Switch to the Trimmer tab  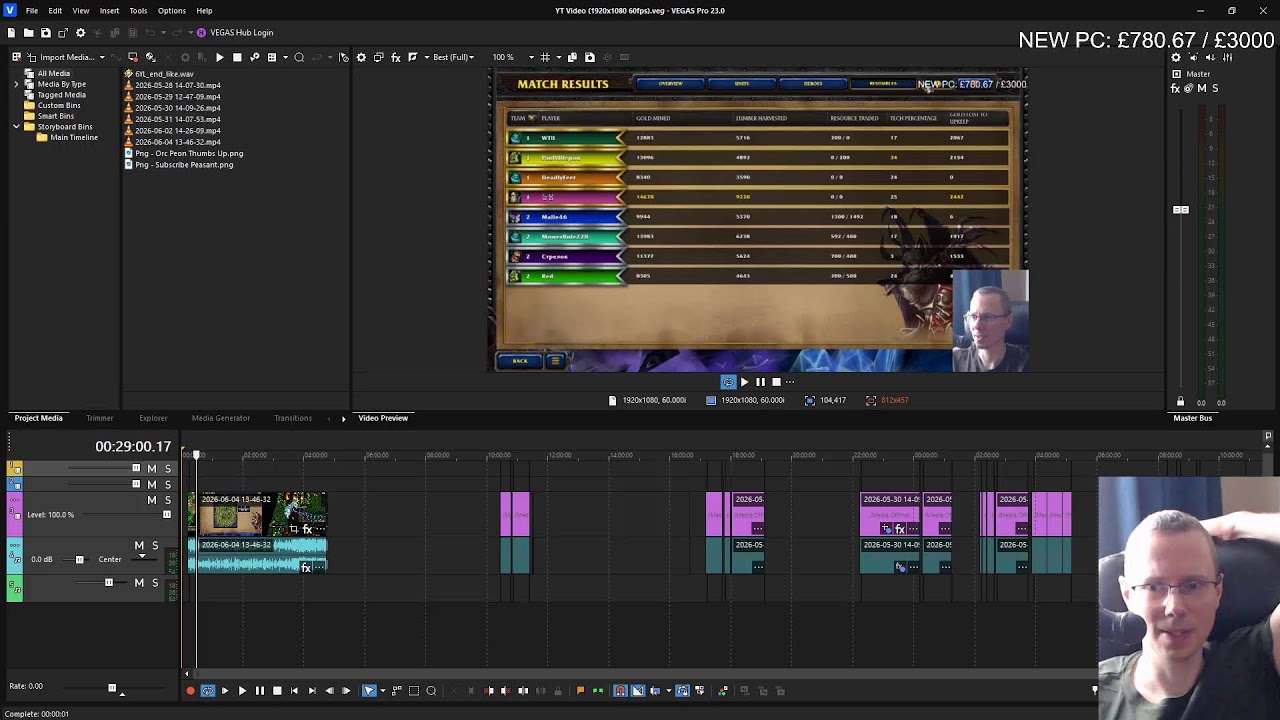point(99,418)
